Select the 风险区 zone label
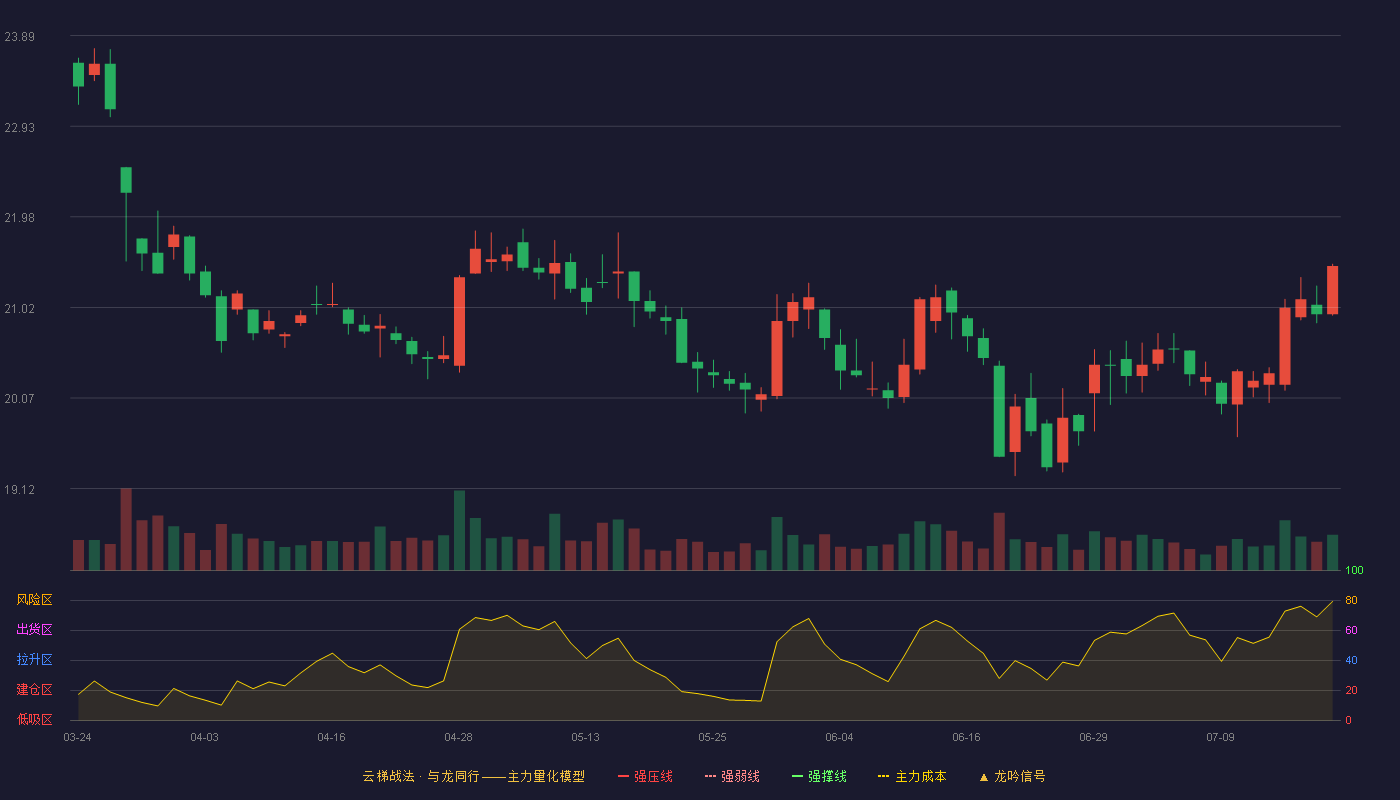This screenshot has width=1400, height=800. point(34,600)
